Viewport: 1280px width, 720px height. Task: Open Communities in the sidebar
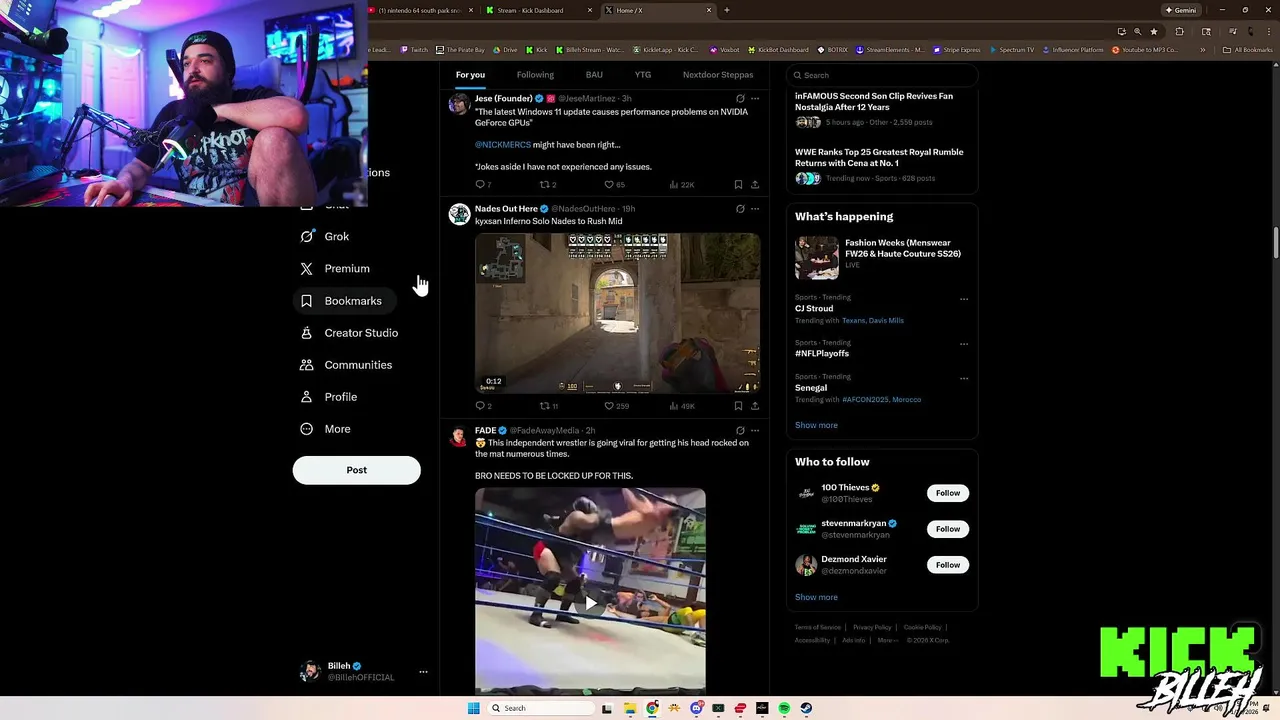pyautogui.click(x=346, y=365)
